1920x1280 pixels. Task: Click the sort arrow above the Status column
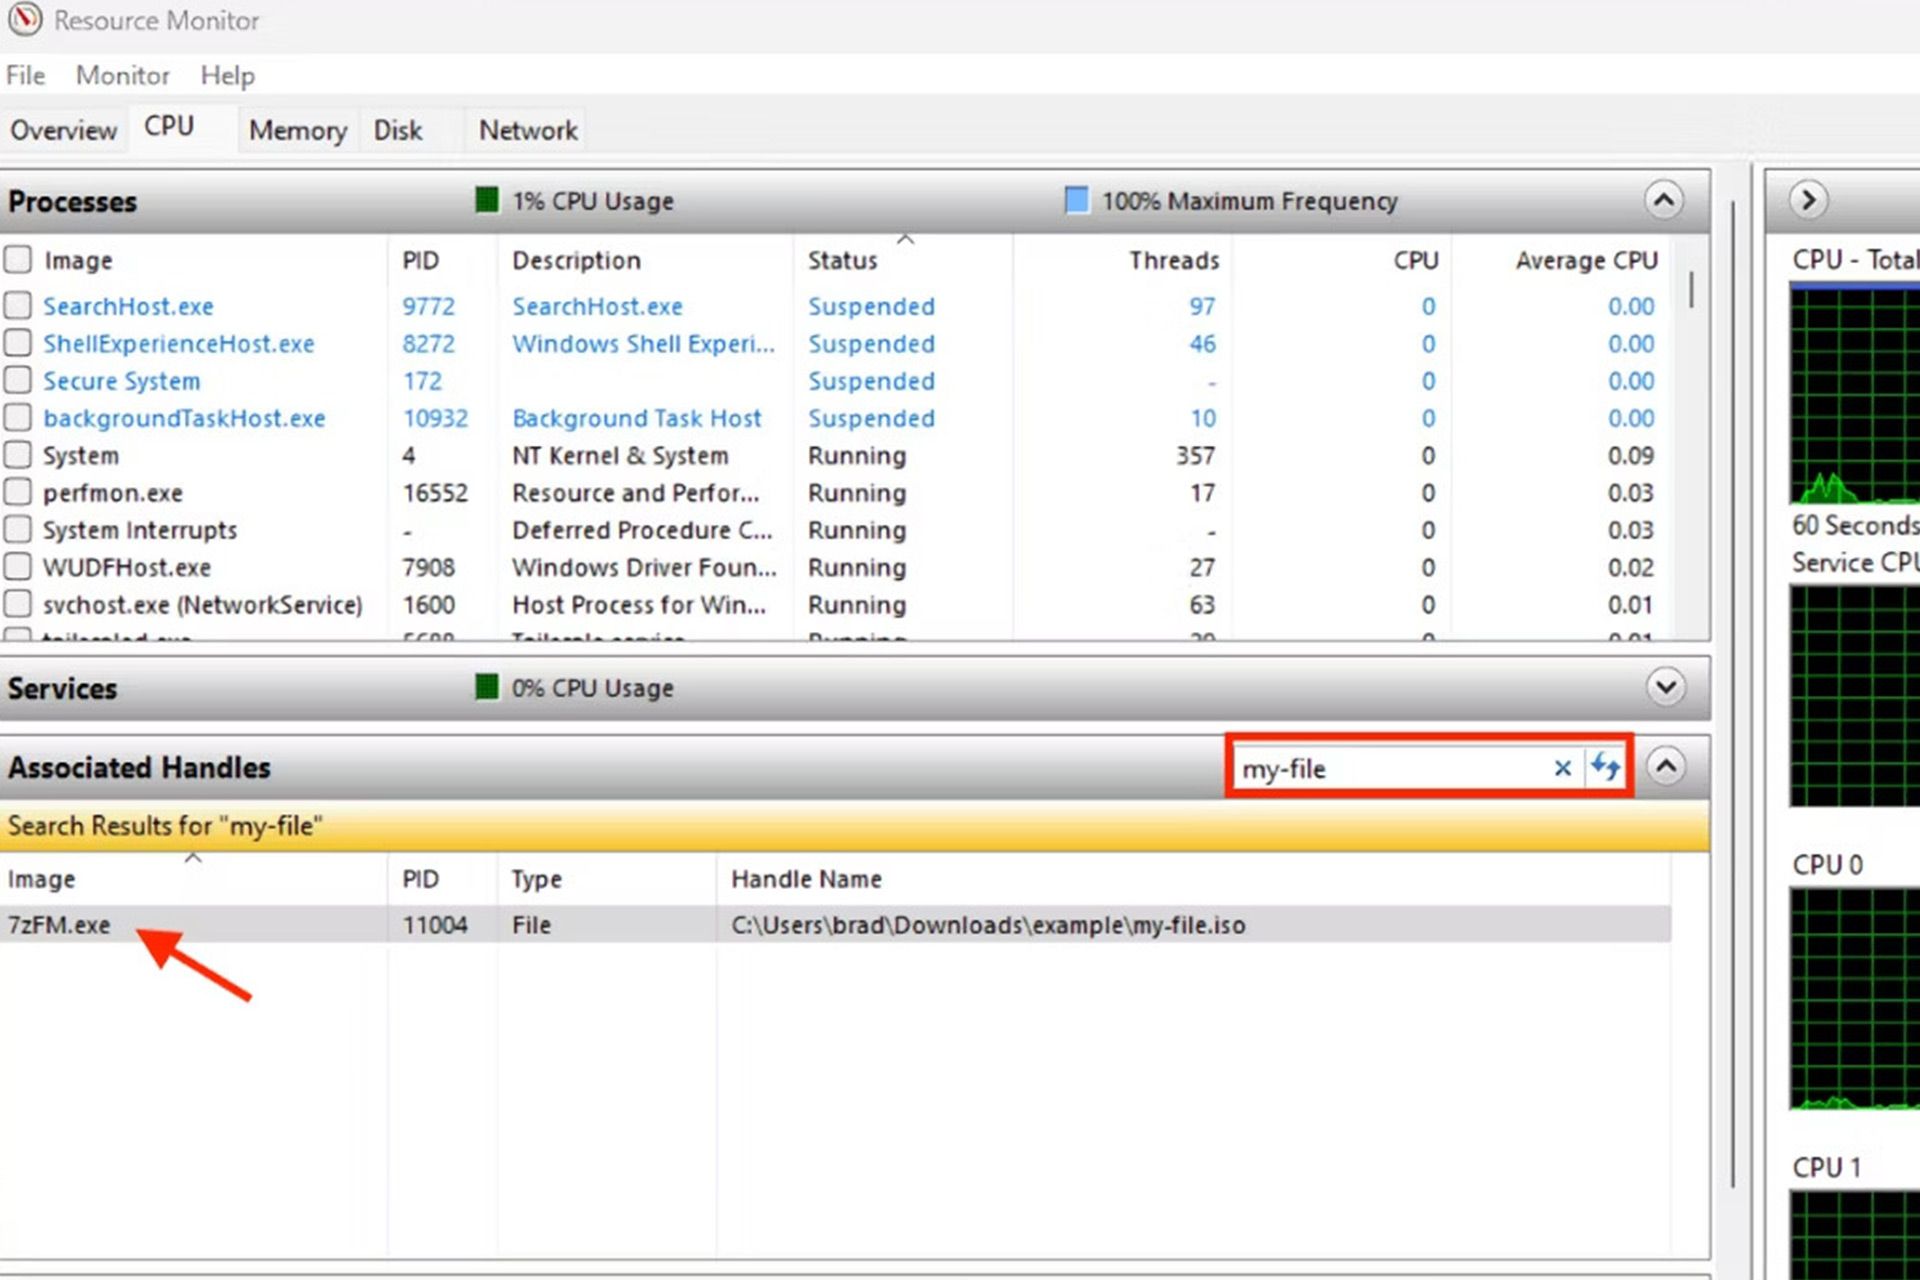click(906, 239)
